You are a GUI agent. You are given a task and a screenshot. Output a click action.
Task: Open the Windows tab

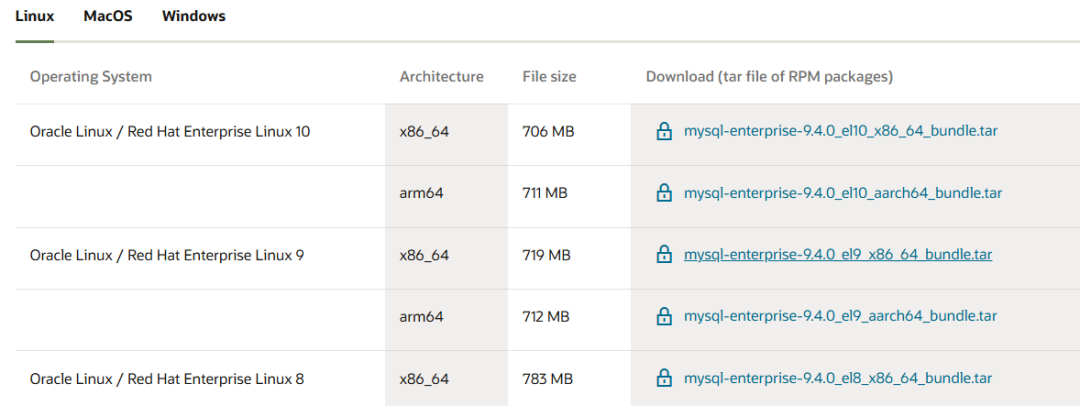(x=193, y=16)
